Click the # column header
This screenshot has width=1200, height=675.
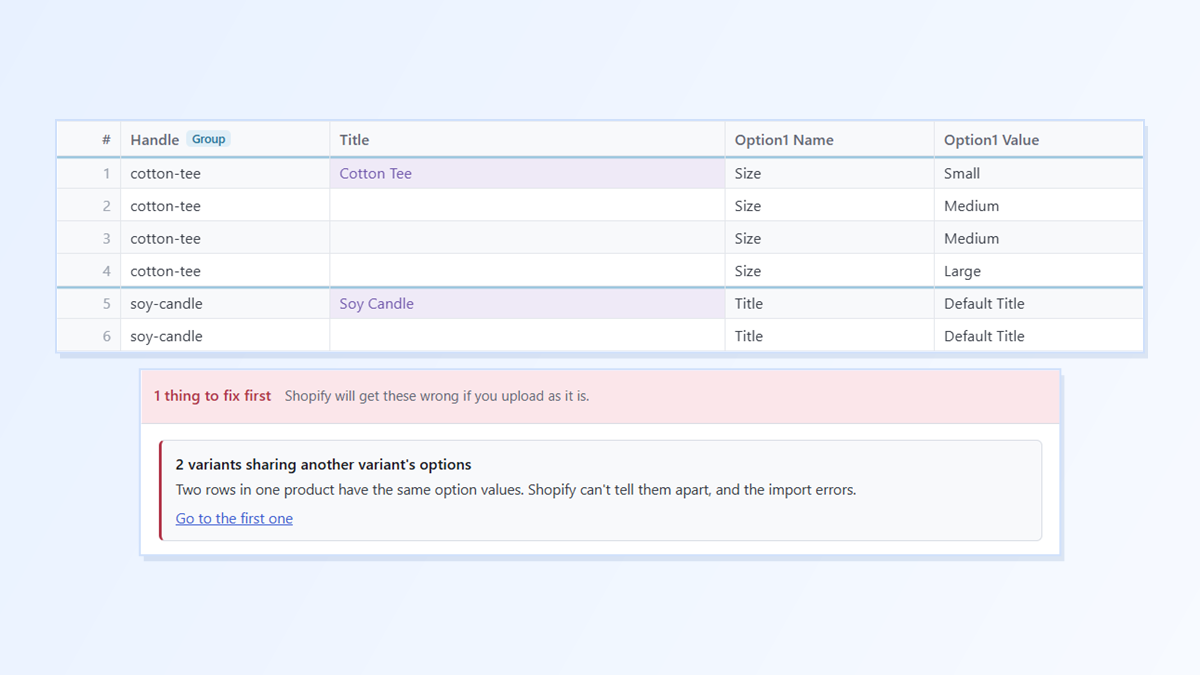(x=89, y=140)
